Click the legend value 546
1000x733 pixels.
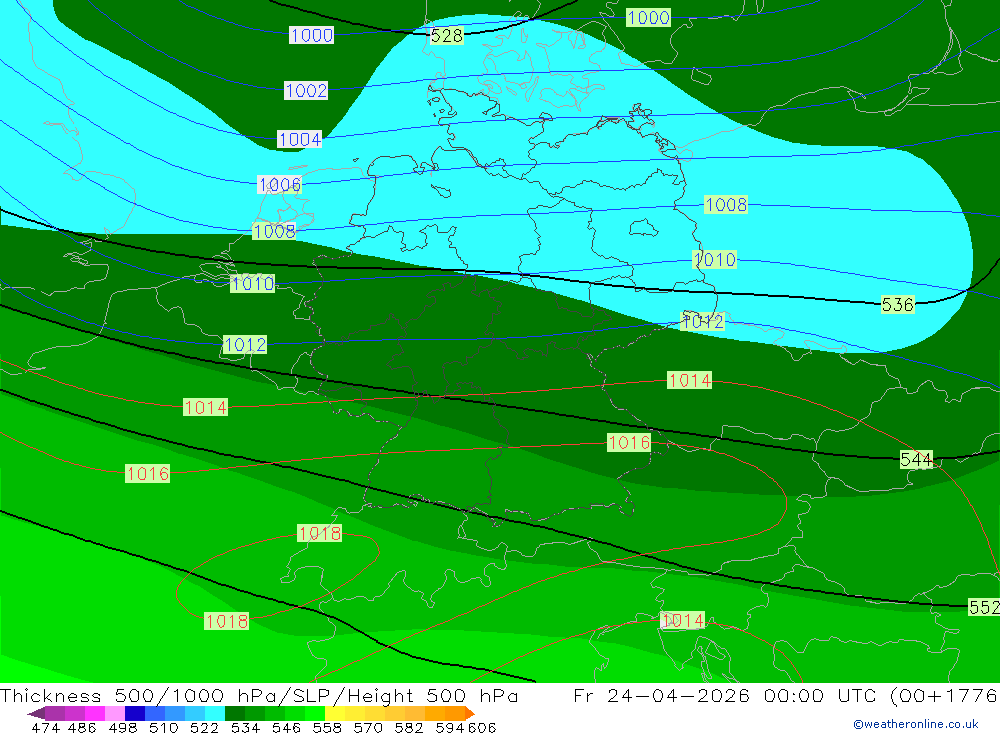(286, 728)
